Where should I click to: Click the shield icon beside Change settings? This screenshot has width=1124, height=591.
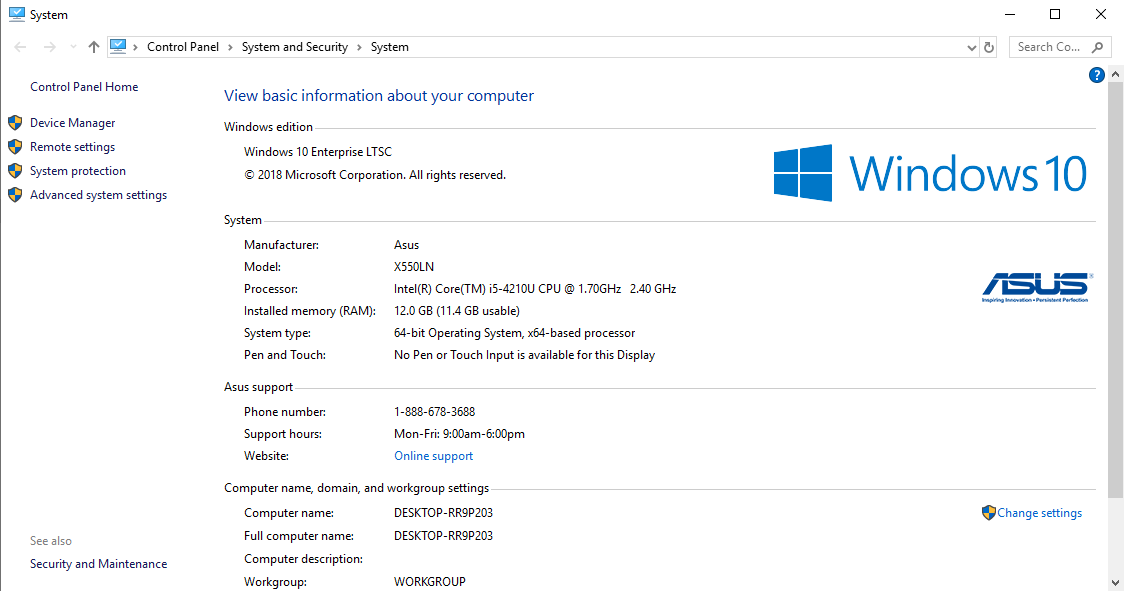coord(989,513)
